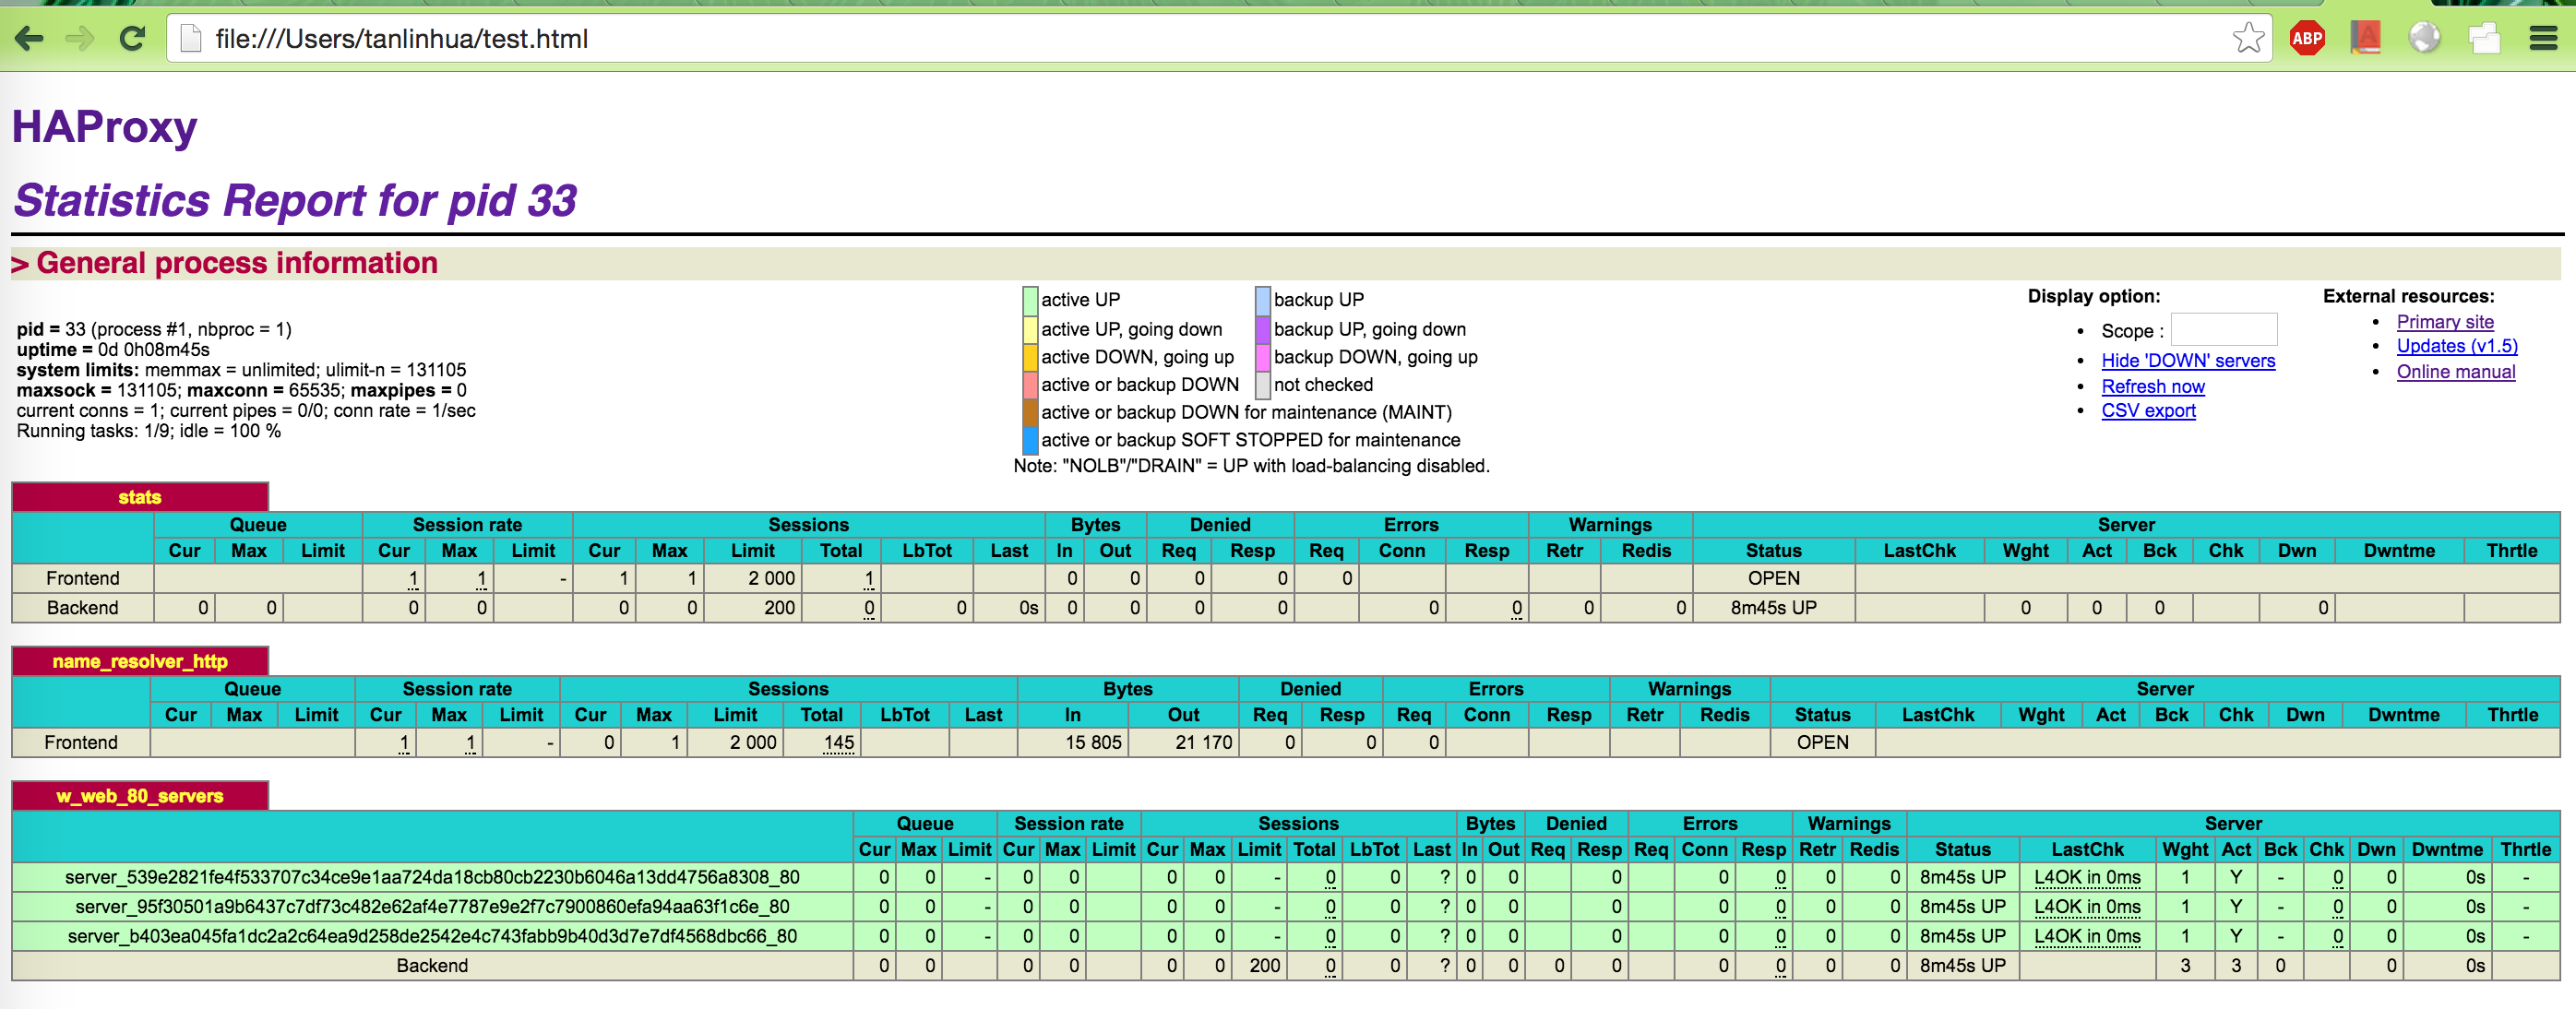Click the file page icon in address bar
The image size is (2576, 1009).
(191, 39)
